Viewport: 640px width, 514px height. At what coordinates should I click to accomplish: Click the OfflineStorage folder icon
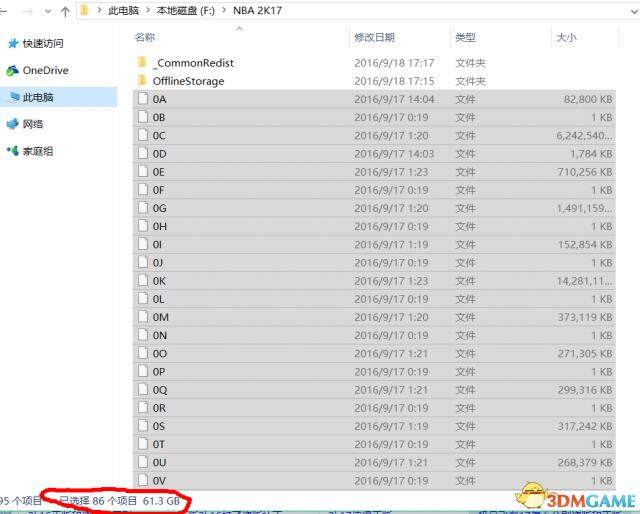(142, 80)
